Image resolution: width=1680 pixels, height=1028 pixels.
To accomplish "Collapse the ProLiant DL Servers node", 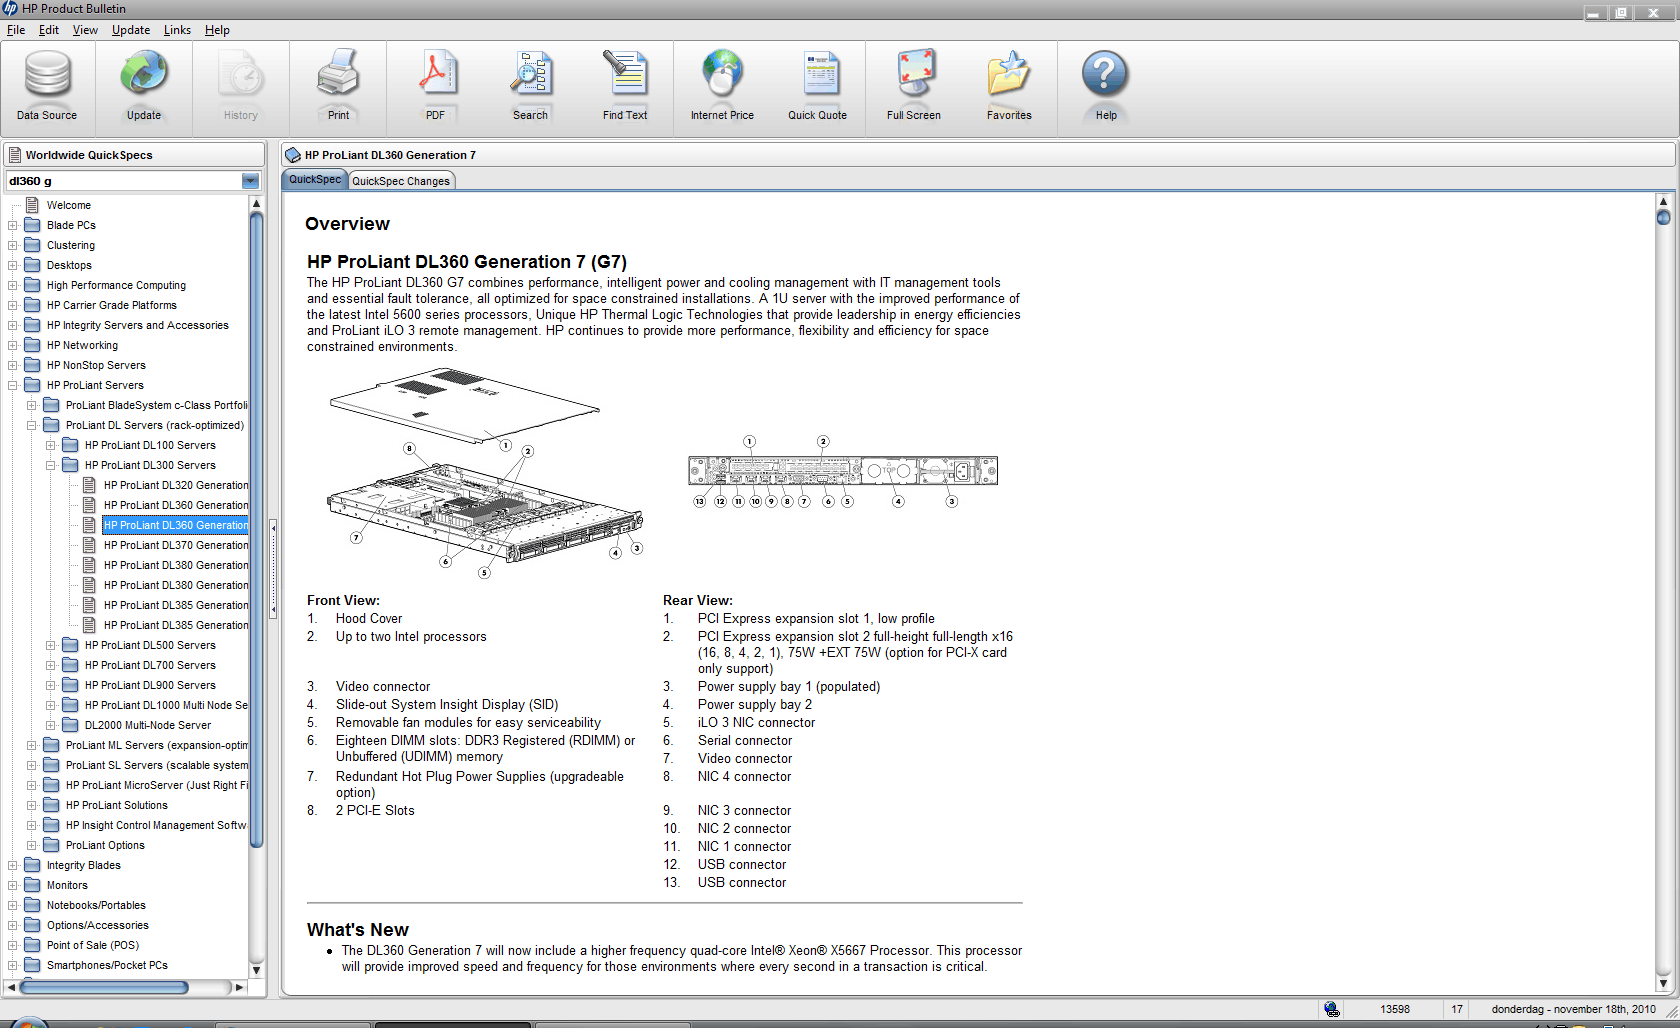I will 31,425.
